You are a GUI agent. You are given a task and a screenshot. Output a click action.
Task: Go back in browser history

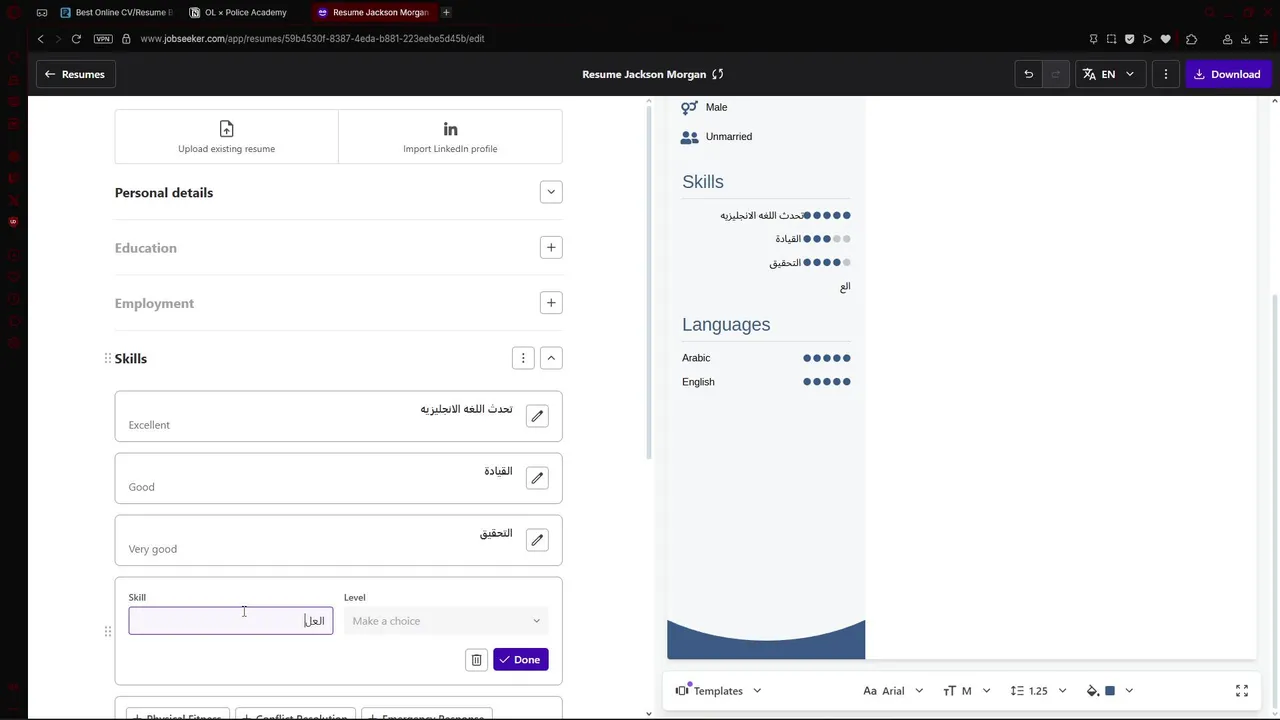pos(40,39)
